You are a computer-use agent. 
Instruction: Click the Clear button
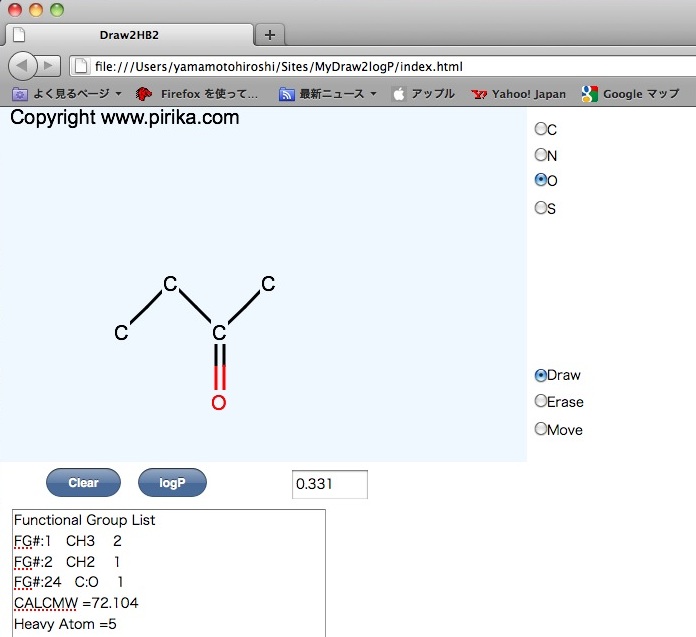pos(83,483)
